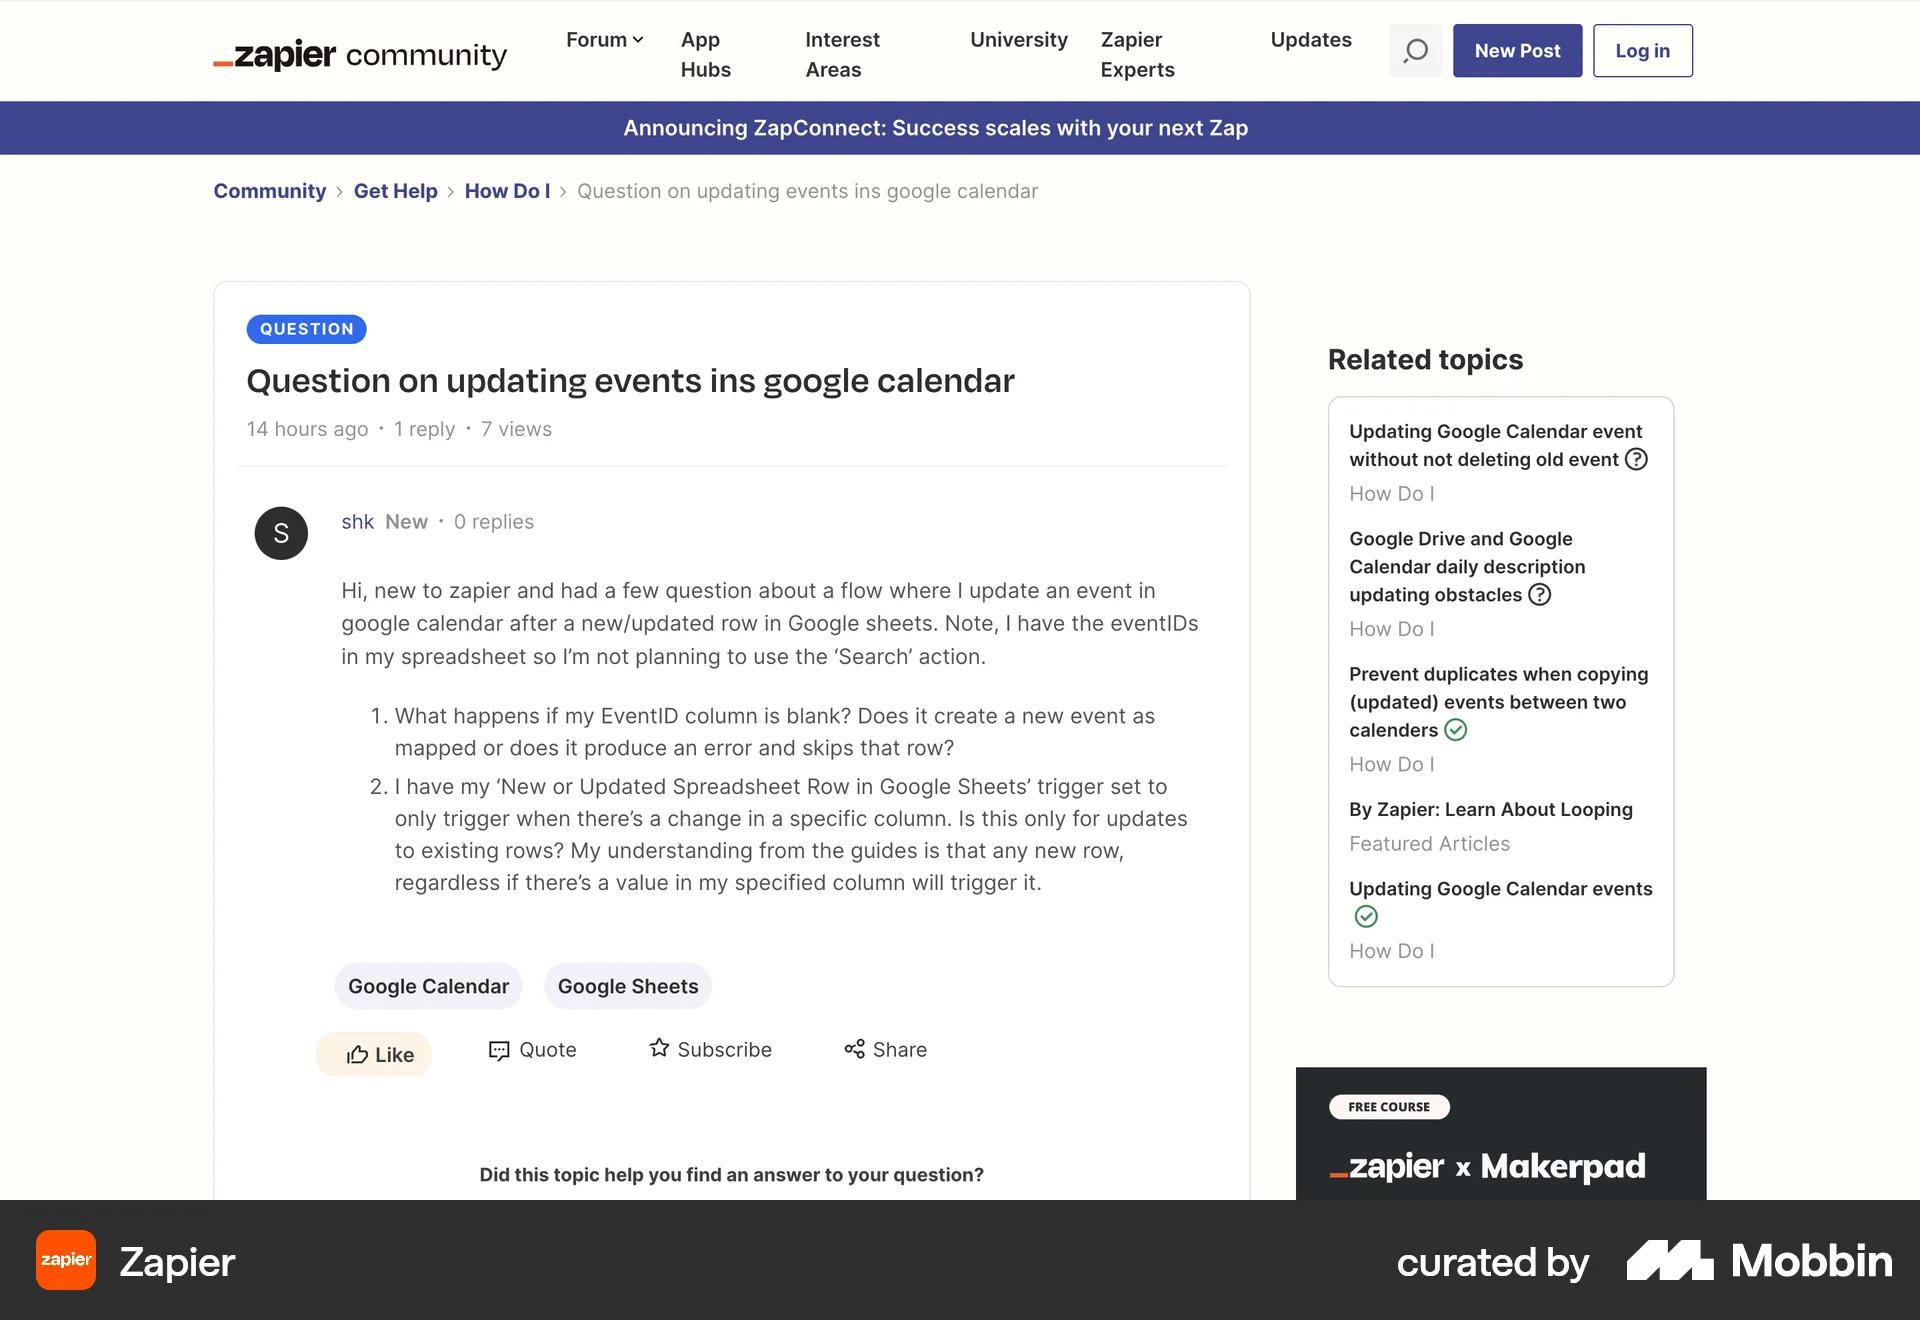The image size is (1920, 1320).
Task: Click the green checkmark on 'Updating Google Calendar events'
Action: 1366,916
